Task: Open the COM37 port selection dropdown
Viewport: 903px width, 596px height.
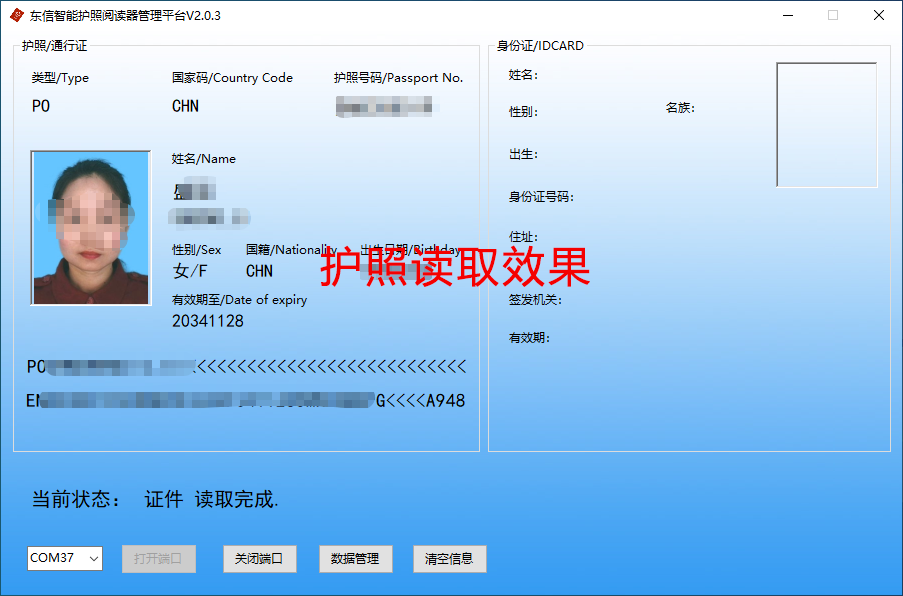Action: [x=91, y=559]
